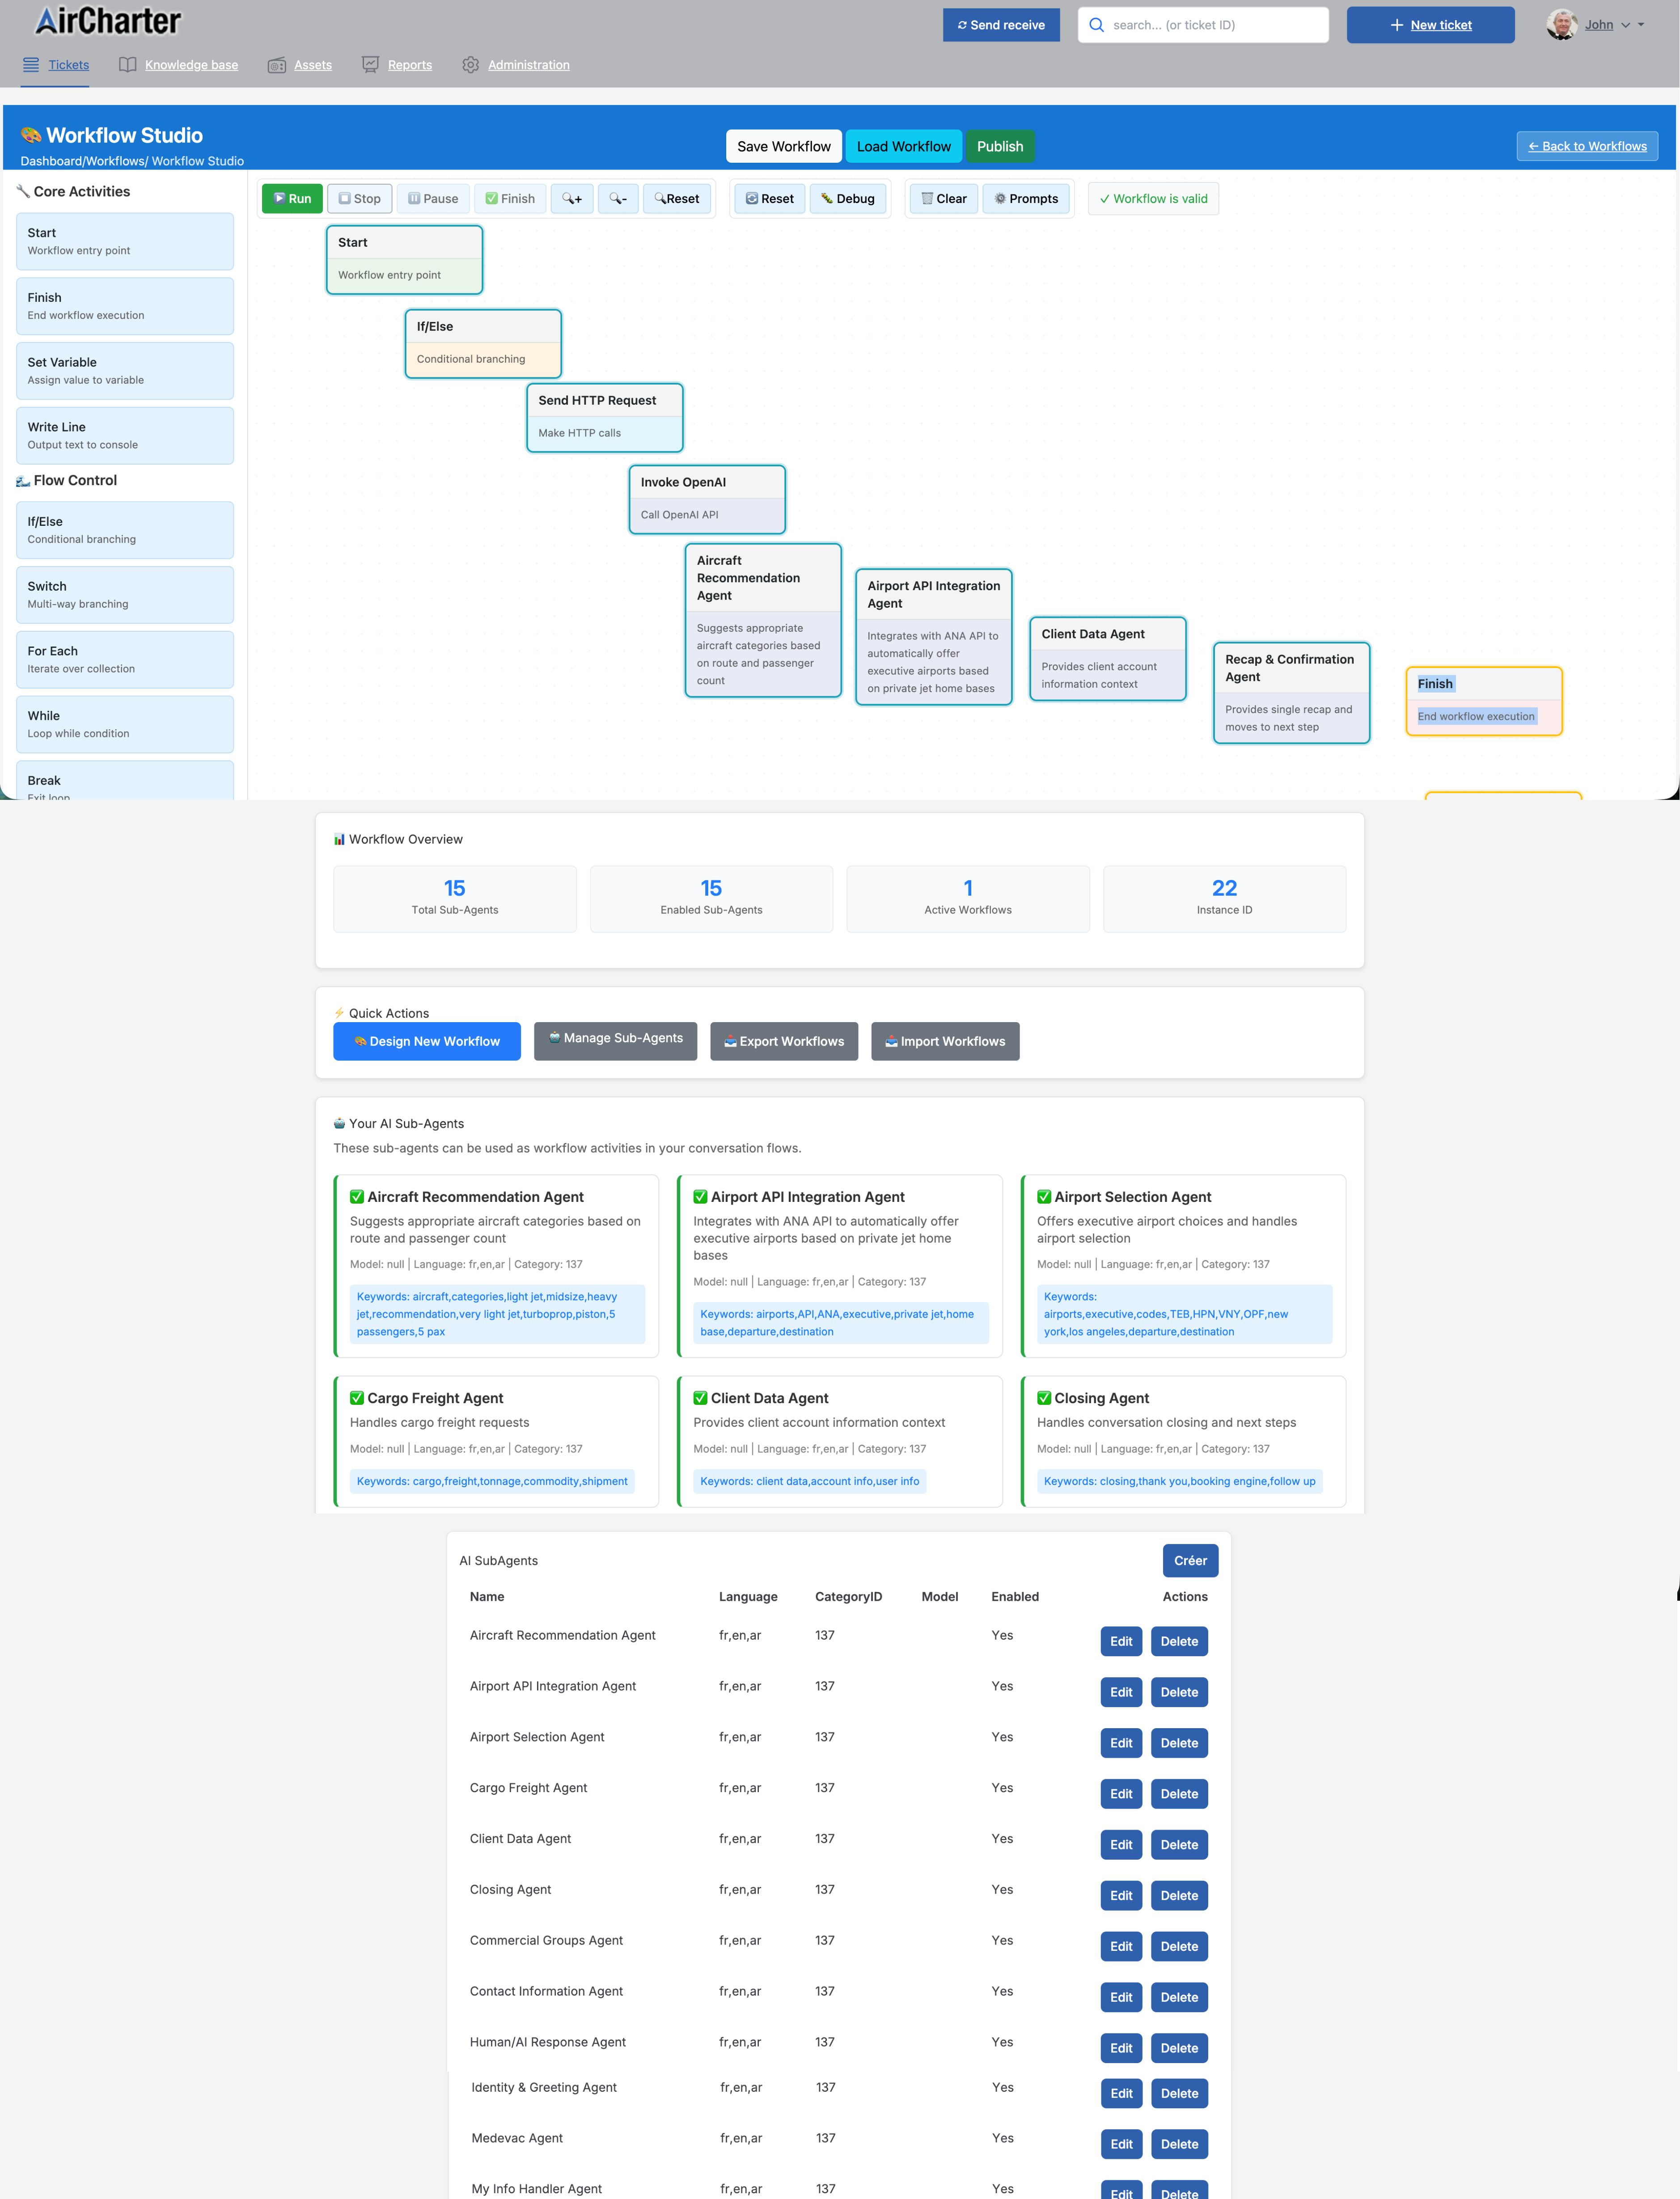
Task: Open the Debug tool
Action: coord(848,198)
